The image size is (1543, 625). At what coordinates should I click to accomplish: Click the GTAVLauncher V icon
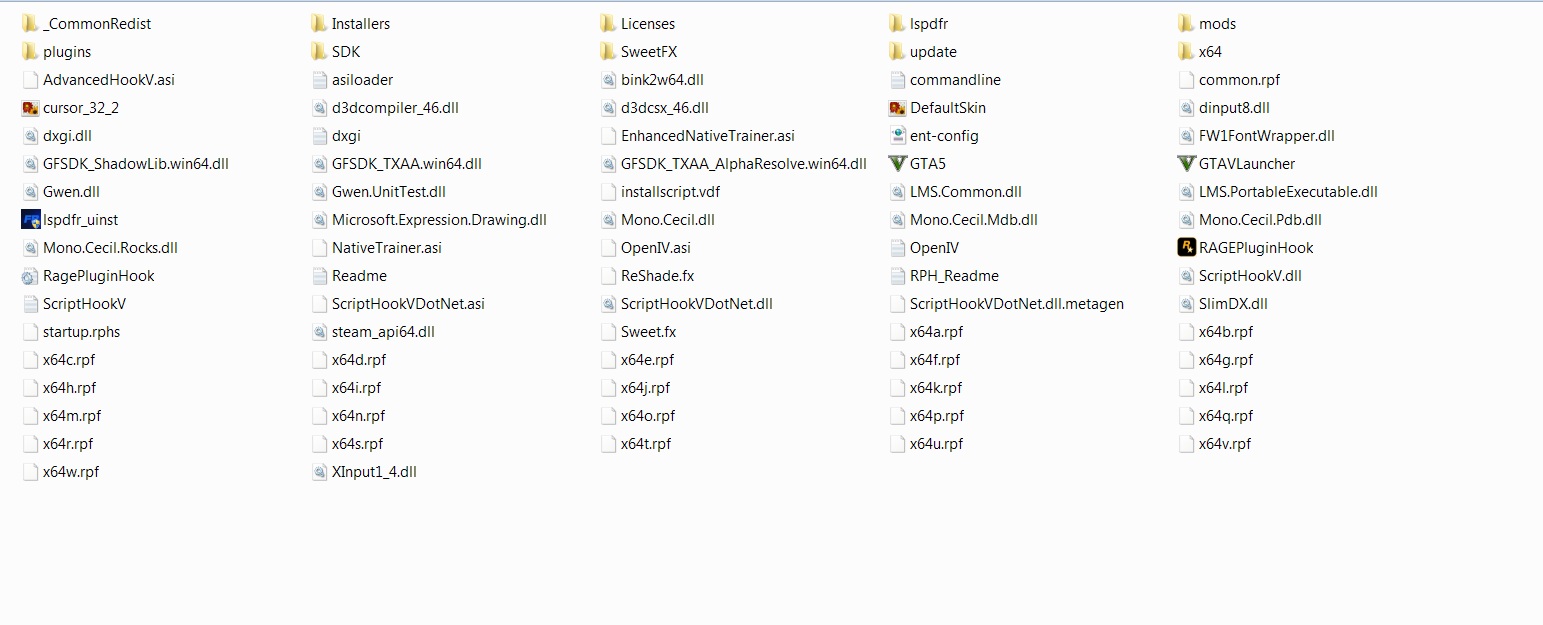(x=1186, y=163)
